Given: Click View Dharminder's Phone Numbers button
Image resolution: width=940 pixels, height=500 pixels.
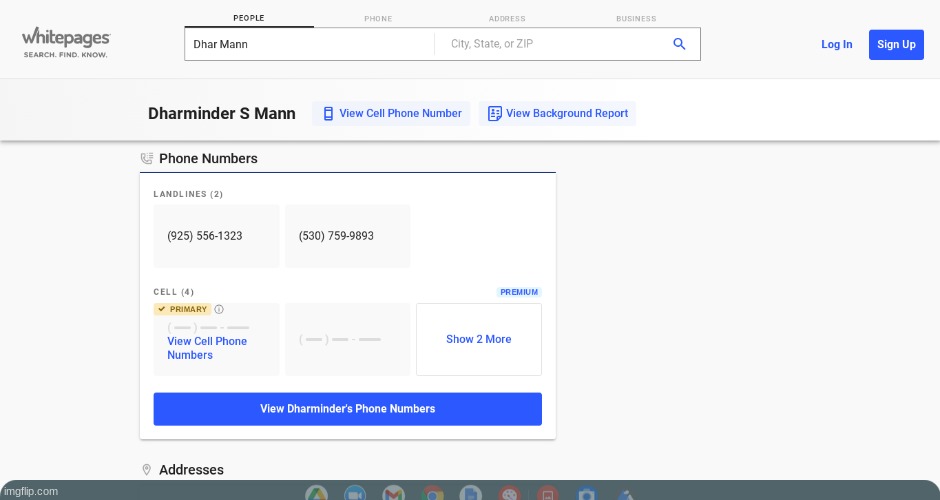Looking at the screenshot, I should point(347,409).
